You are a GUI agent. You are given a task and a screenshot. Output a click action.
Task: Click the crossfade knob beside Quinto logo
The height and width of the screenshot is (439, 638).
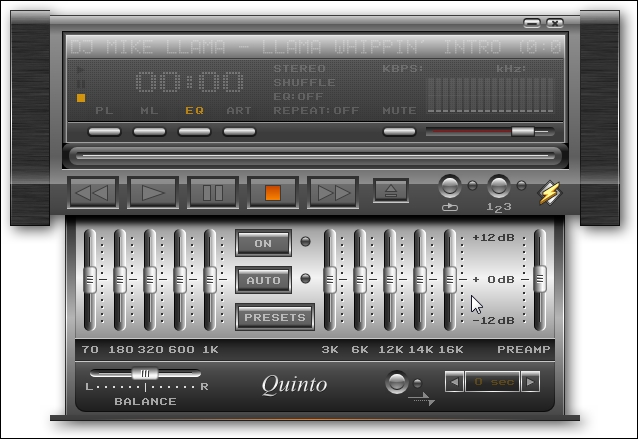[x=398, y=382]
